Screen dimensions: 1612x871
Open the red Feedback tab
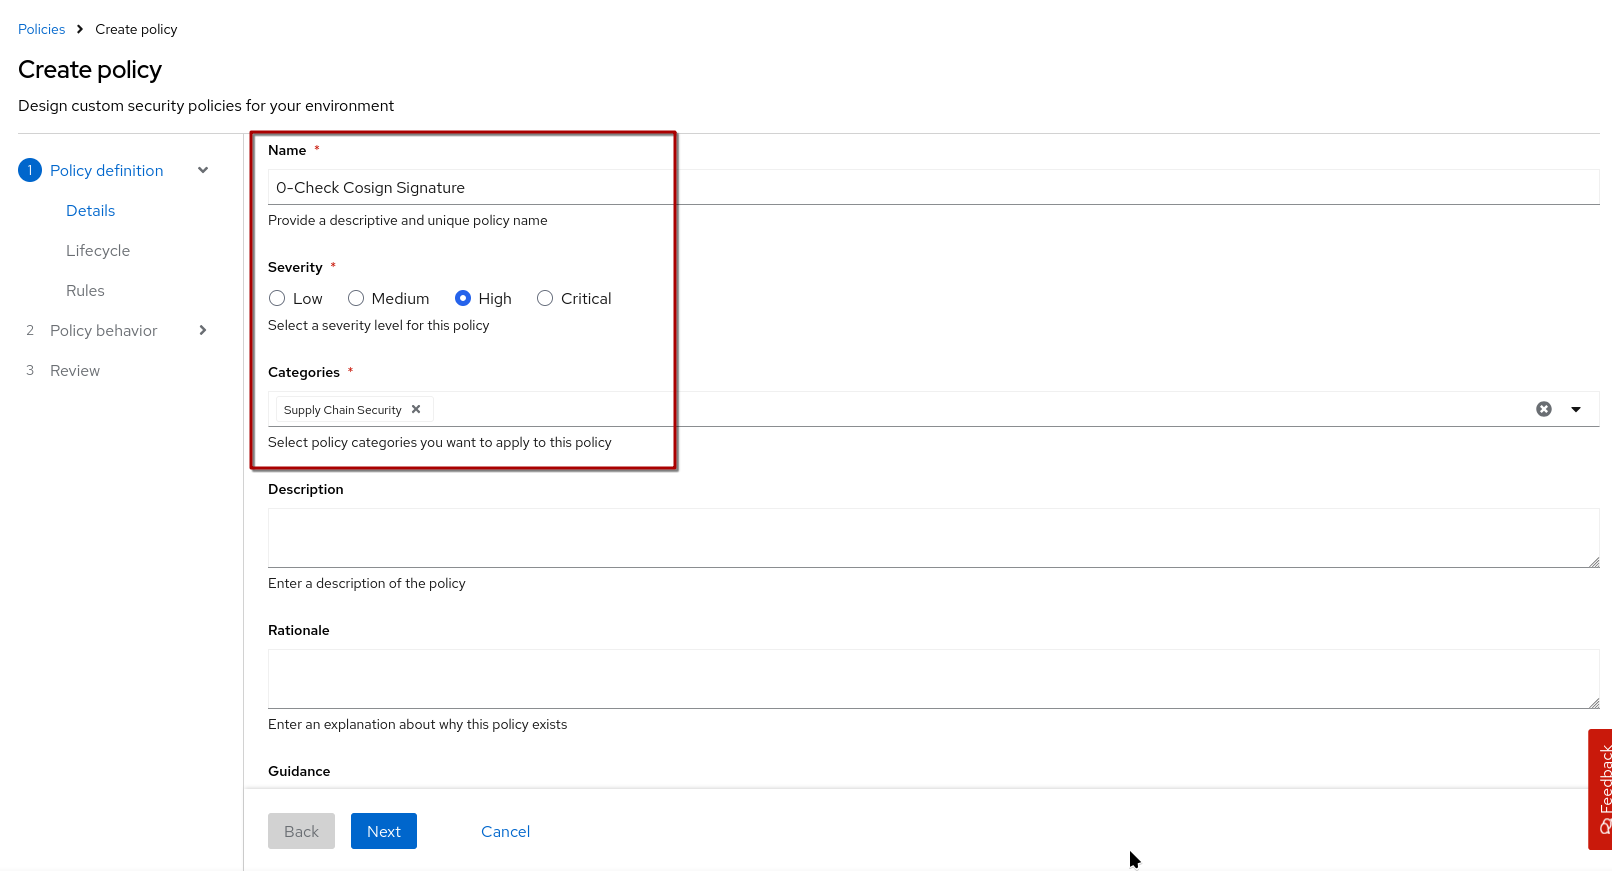point(1601,788)
